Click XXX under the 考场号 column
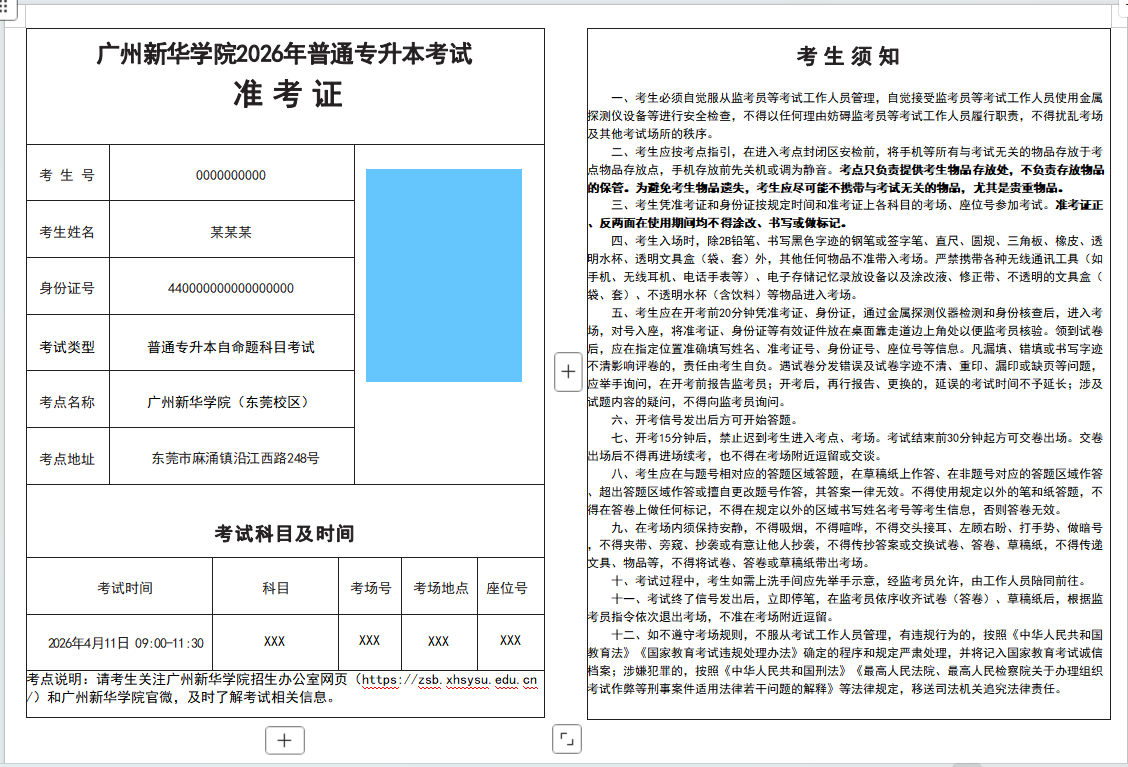The height and width of the screenshot is (767, 1128). [369, 640]
